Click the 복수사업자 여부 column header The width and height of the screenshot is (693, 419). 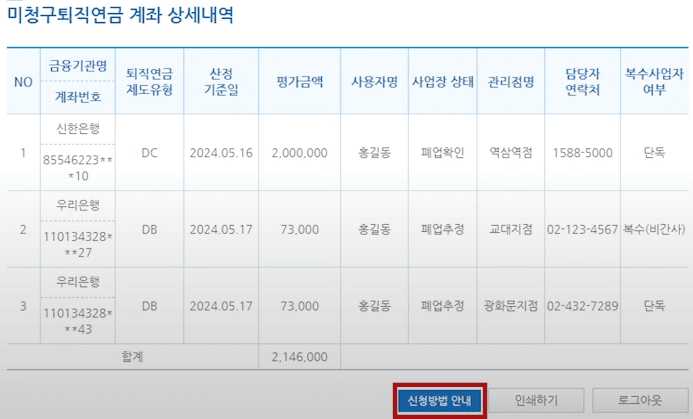[654, 82]
